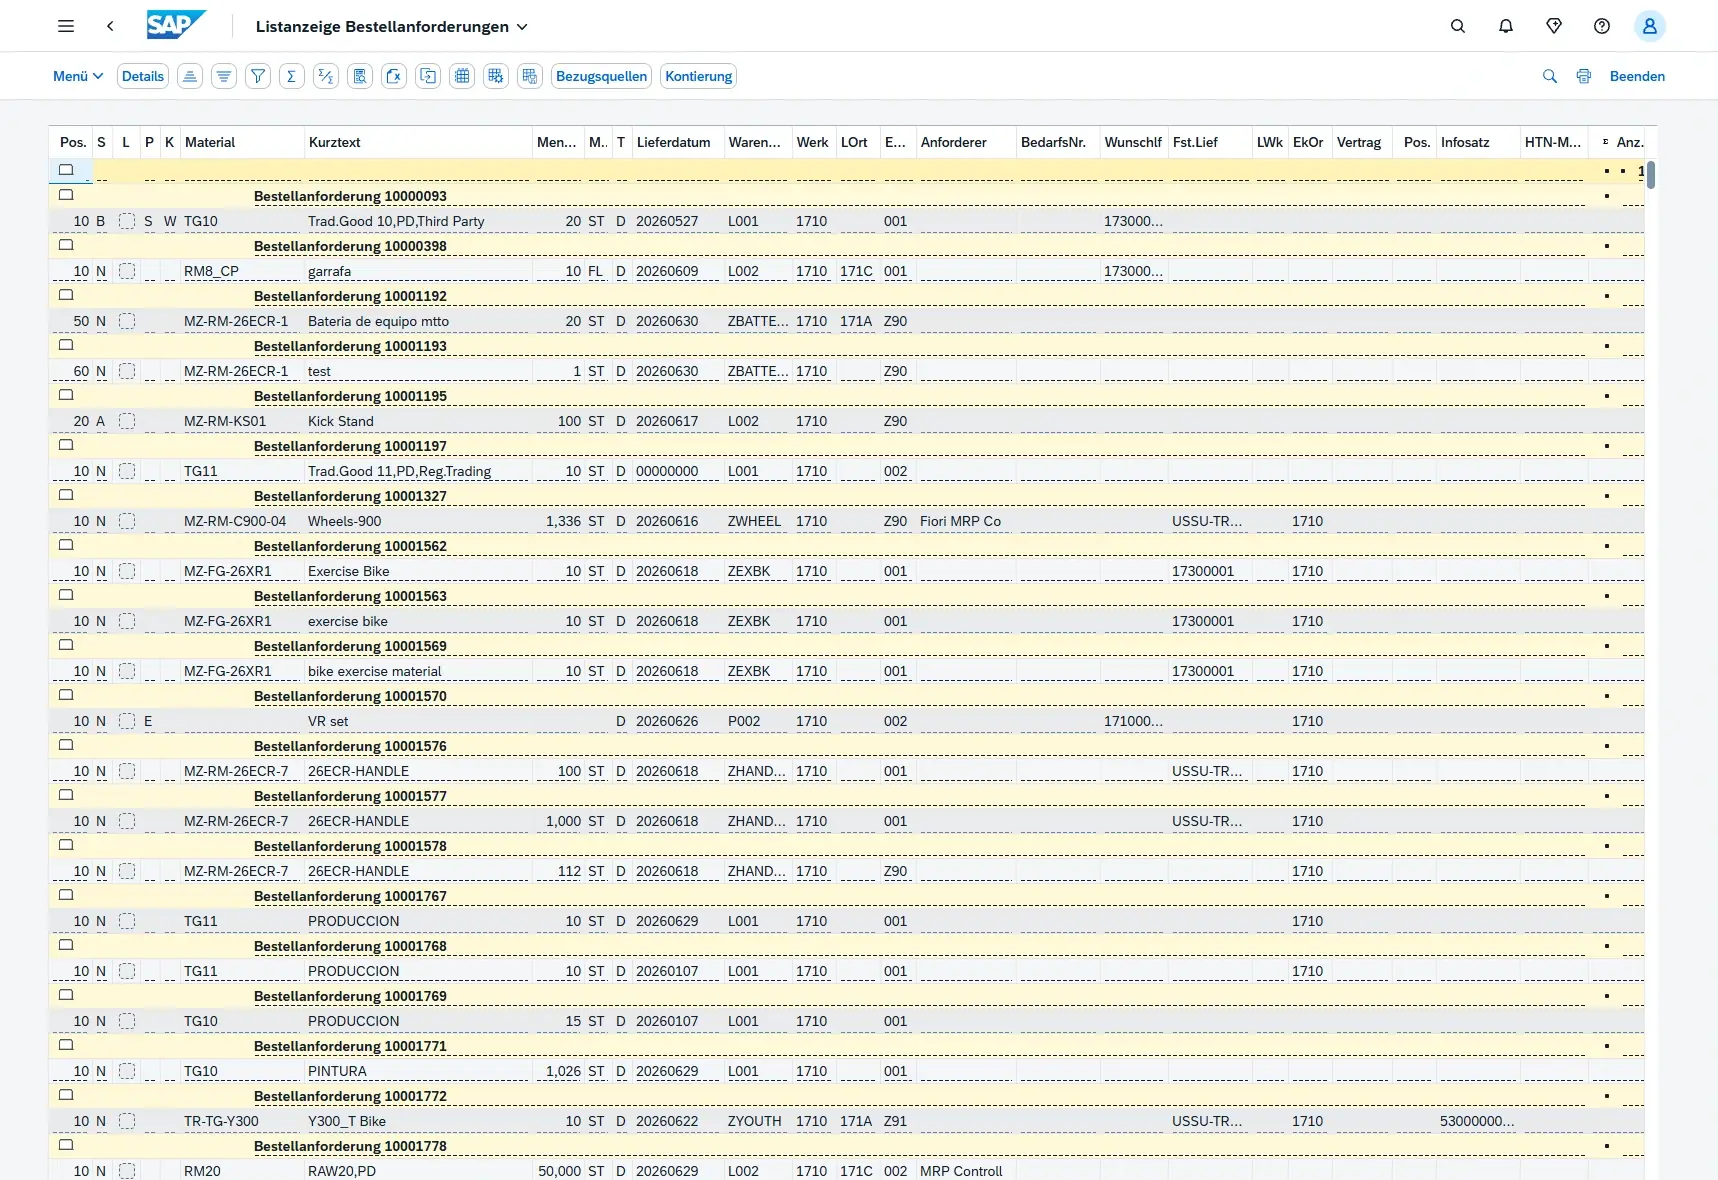1718x1180 pixels.
Task: Click the save layout icon
Action: (530, 76)
